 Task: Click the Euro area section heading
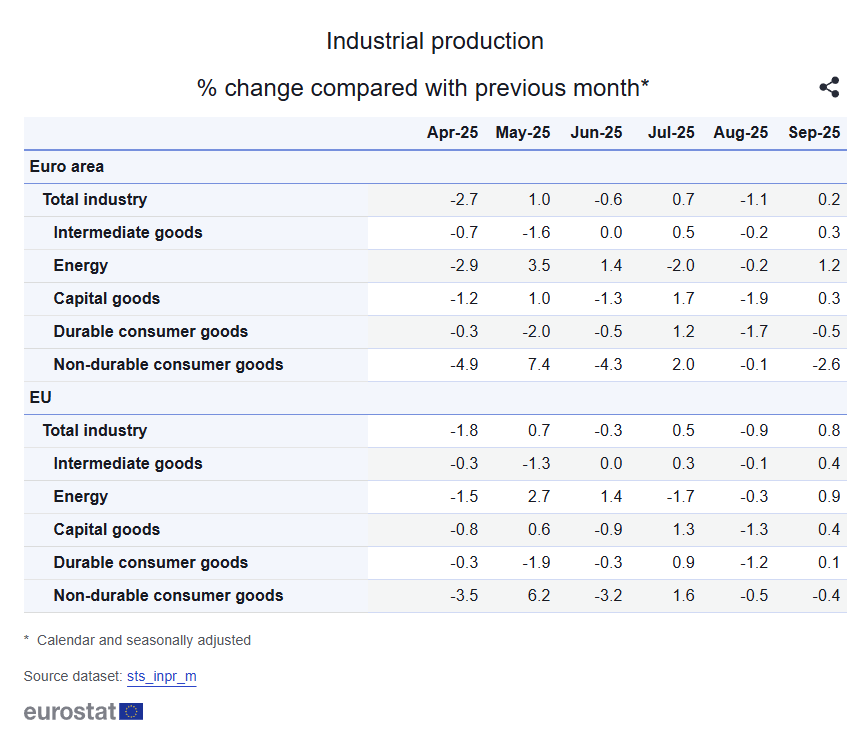[x=67, y=167]
